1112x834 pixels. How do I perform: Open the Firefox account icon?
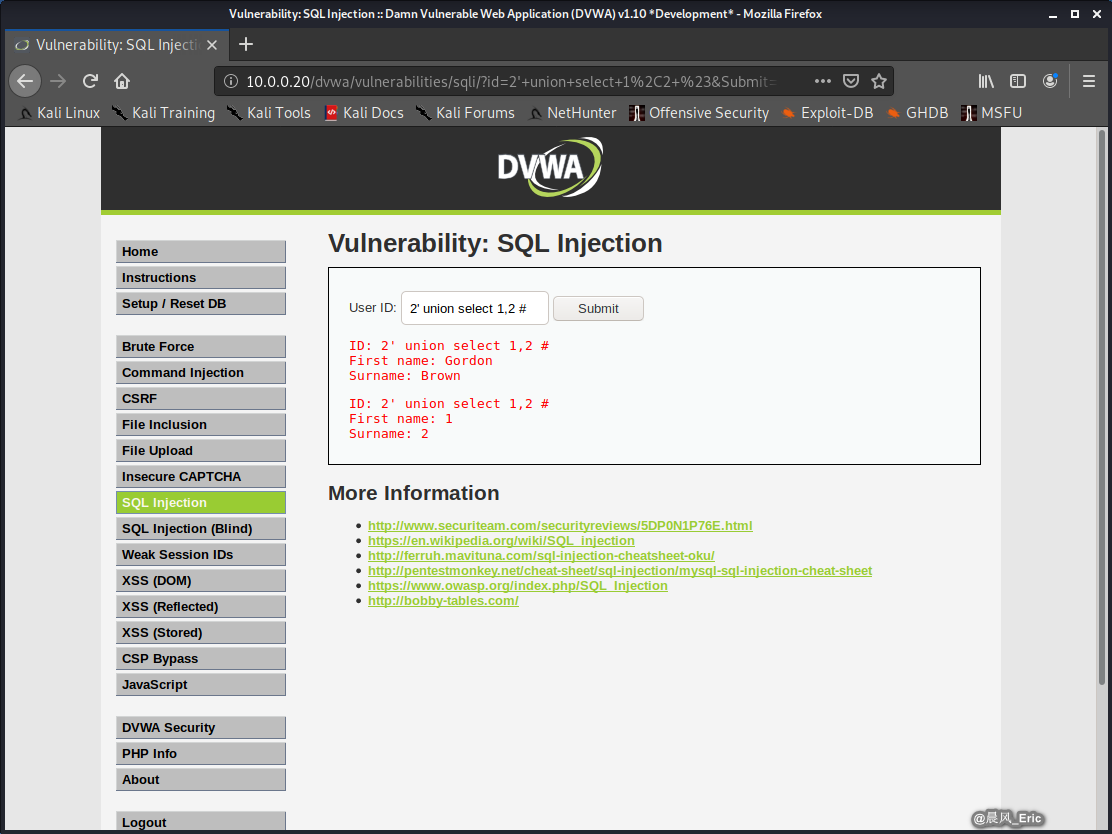1050,82
